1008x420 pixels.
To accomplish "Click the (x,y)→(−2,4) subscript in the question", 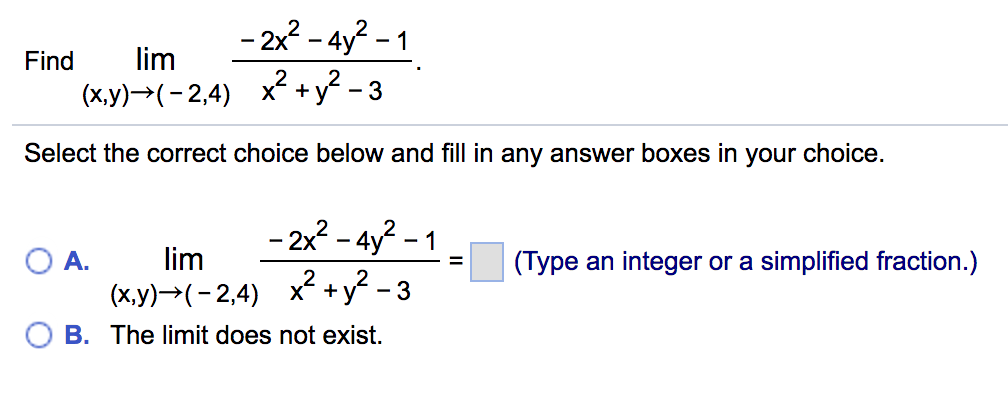I will (155, 95).
